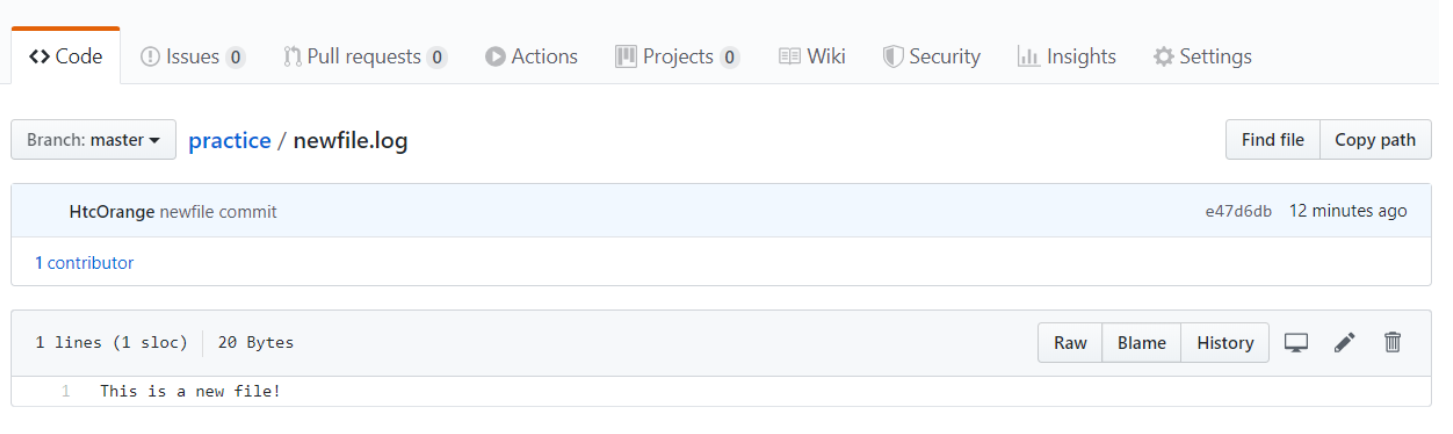Expand the Branch: master dropdown

coord(94,140)
